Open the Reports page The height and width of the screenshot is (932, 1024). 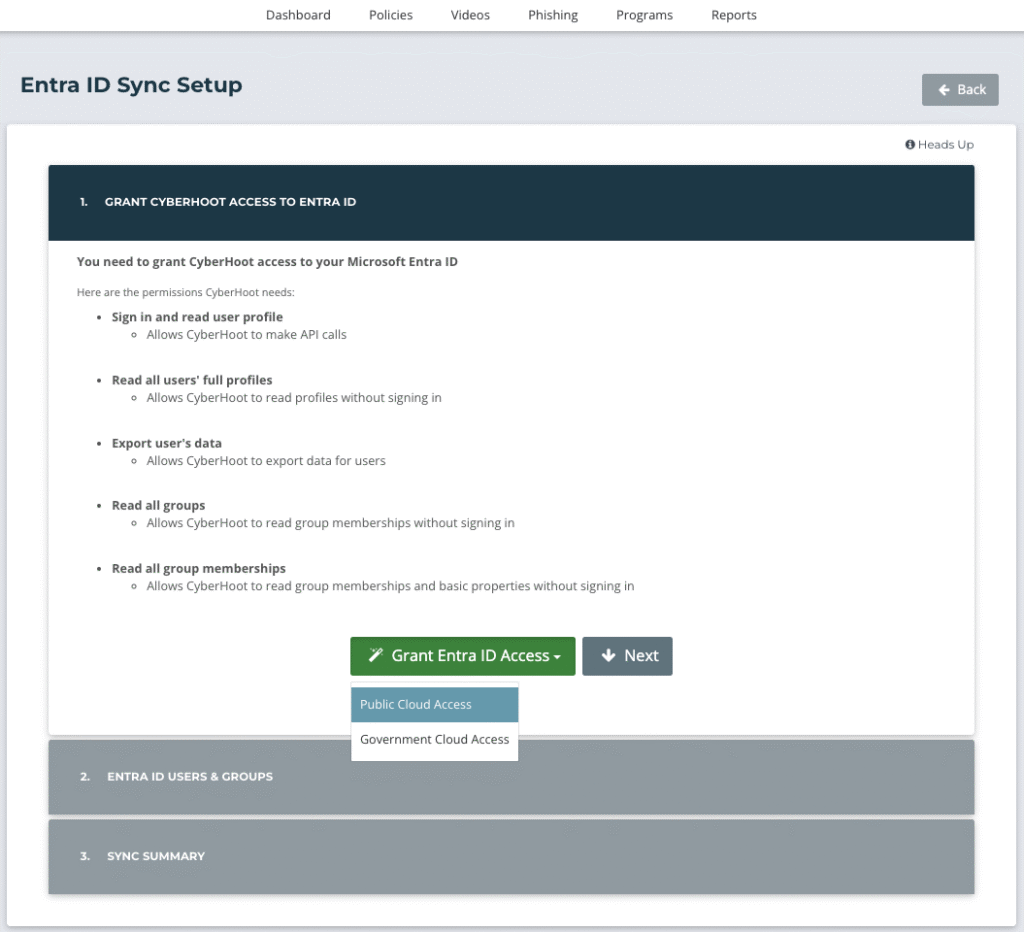pyautogui.click(x=734, y=15)
